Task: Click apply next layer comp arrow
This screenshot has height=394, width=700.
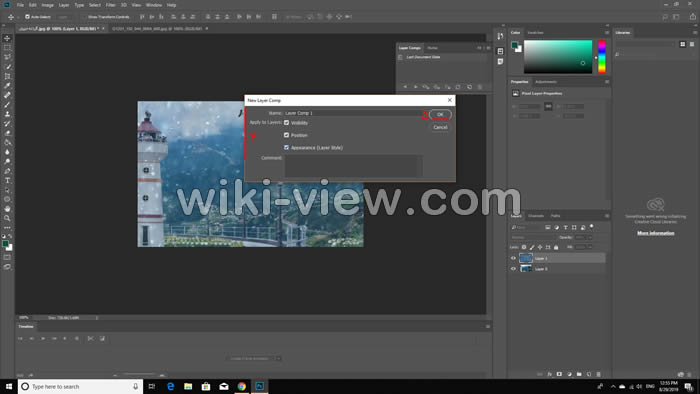Action: 416,87
